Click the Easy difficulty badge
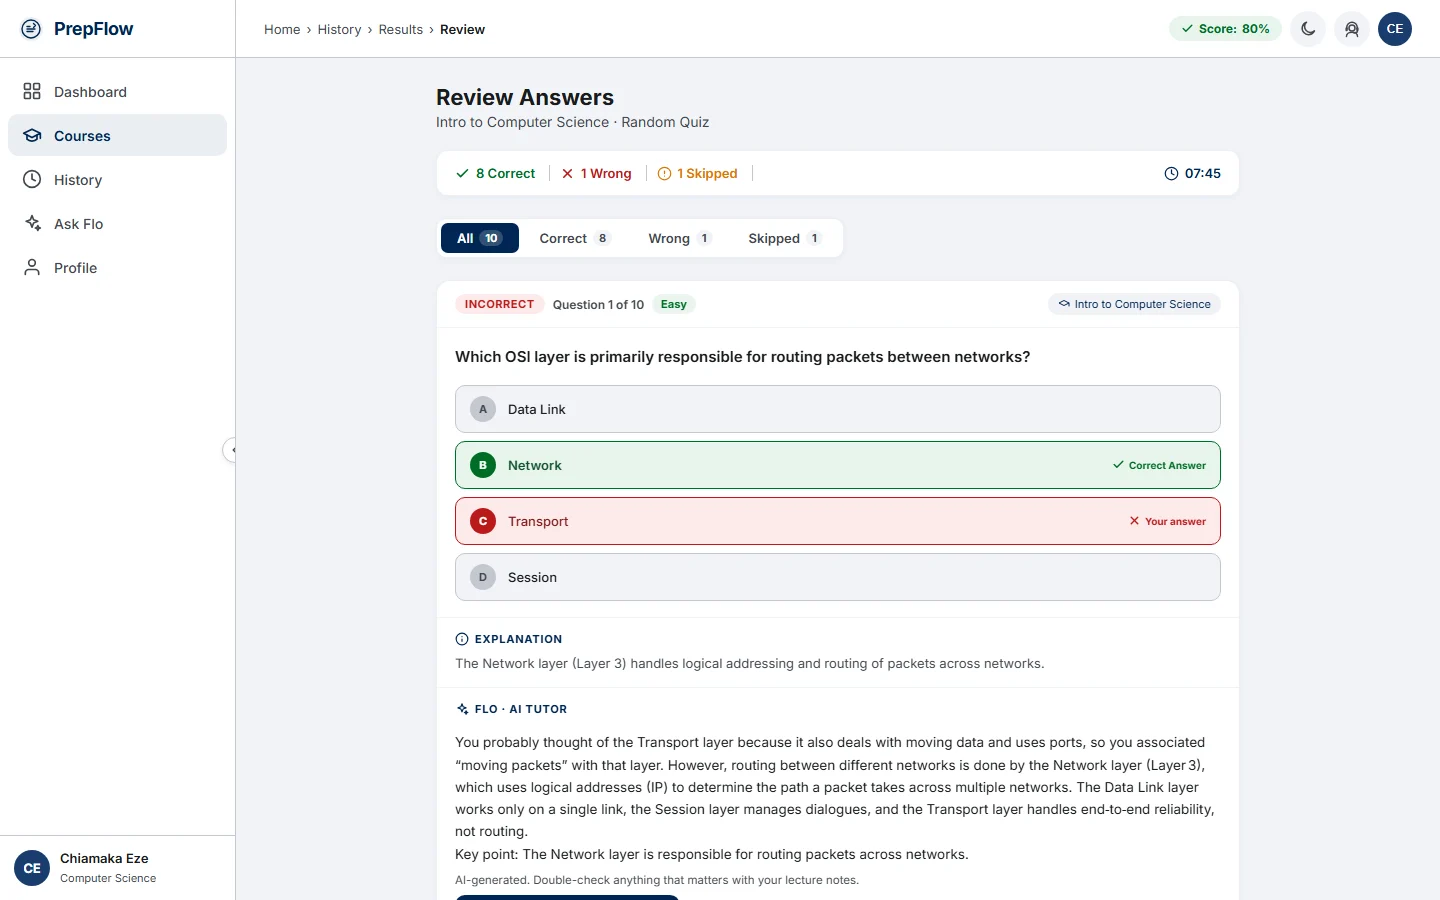1440x900 pixels. pos(673,304)
